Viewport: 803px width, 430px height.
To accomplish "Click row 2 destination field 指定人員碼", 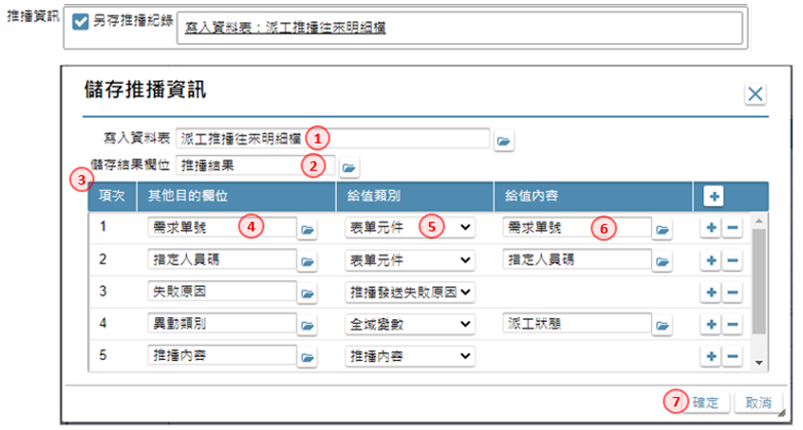I will point(222,260).
